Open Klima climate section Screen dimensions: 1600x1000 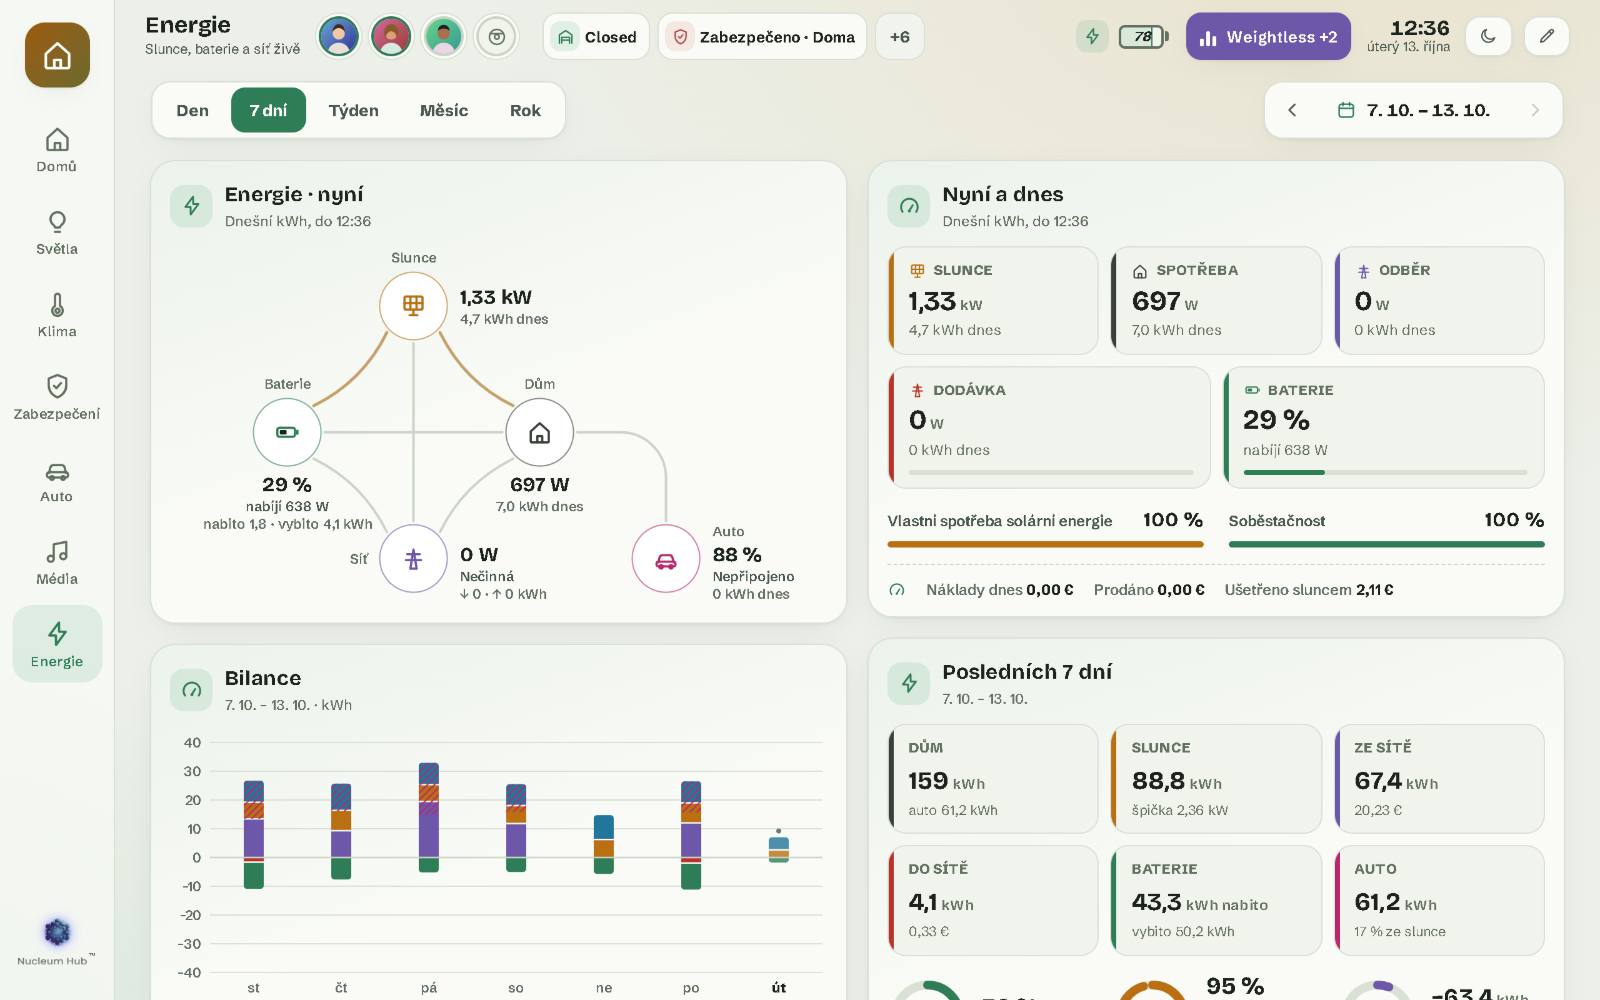pyautogui.click(x=57, y=316)
